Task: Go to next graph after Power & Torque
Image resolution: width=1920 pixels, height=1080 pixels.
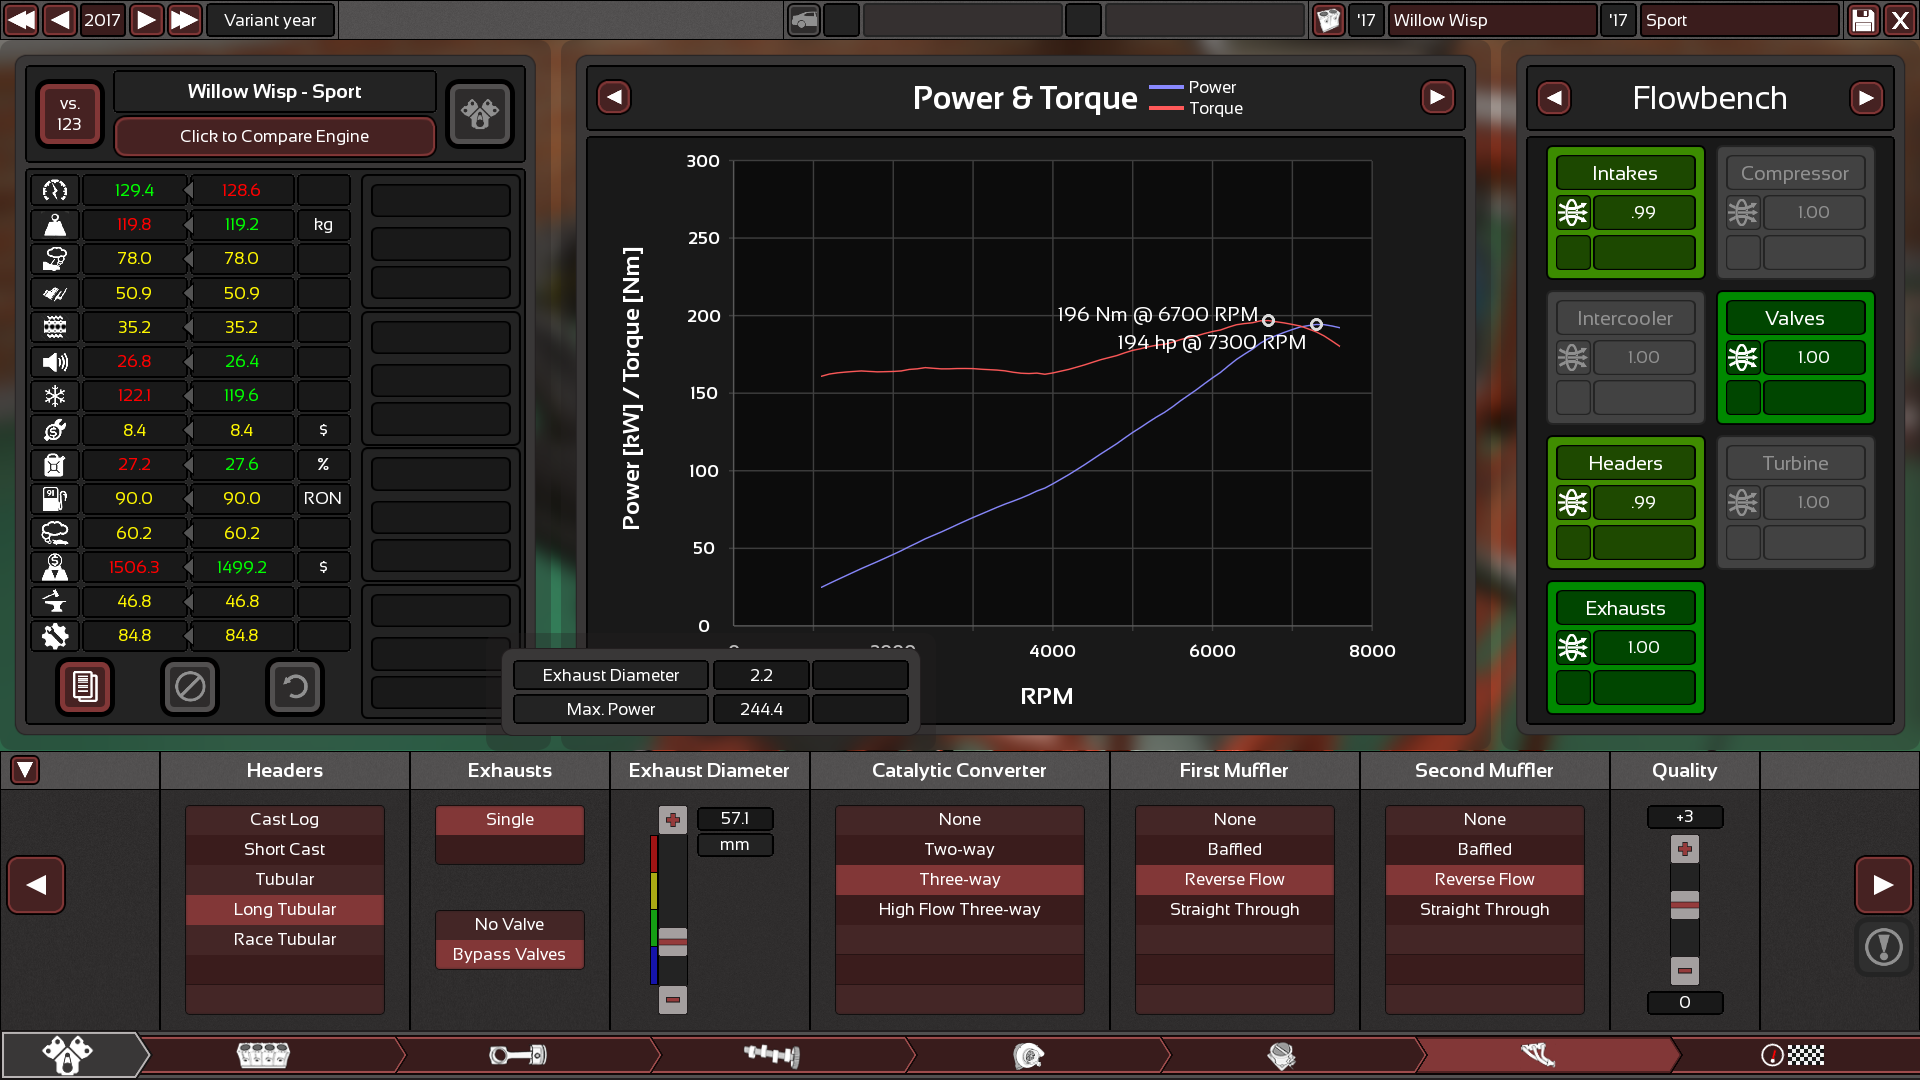Action: click(x=1437, y=97)
